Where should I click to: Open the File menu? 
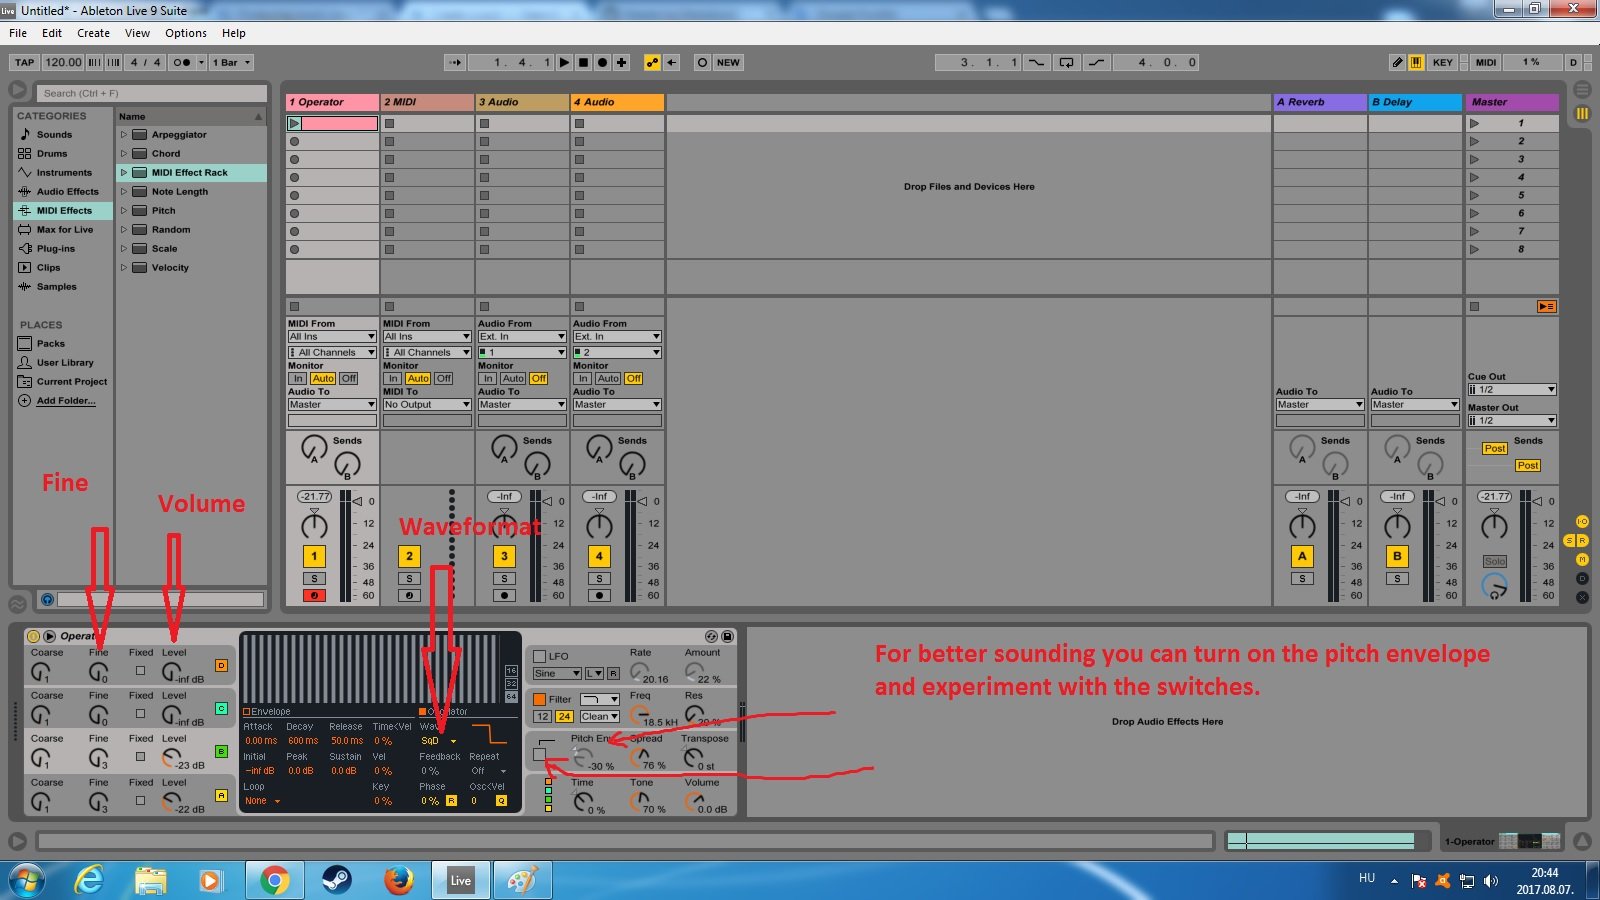[x=18, y=33]
